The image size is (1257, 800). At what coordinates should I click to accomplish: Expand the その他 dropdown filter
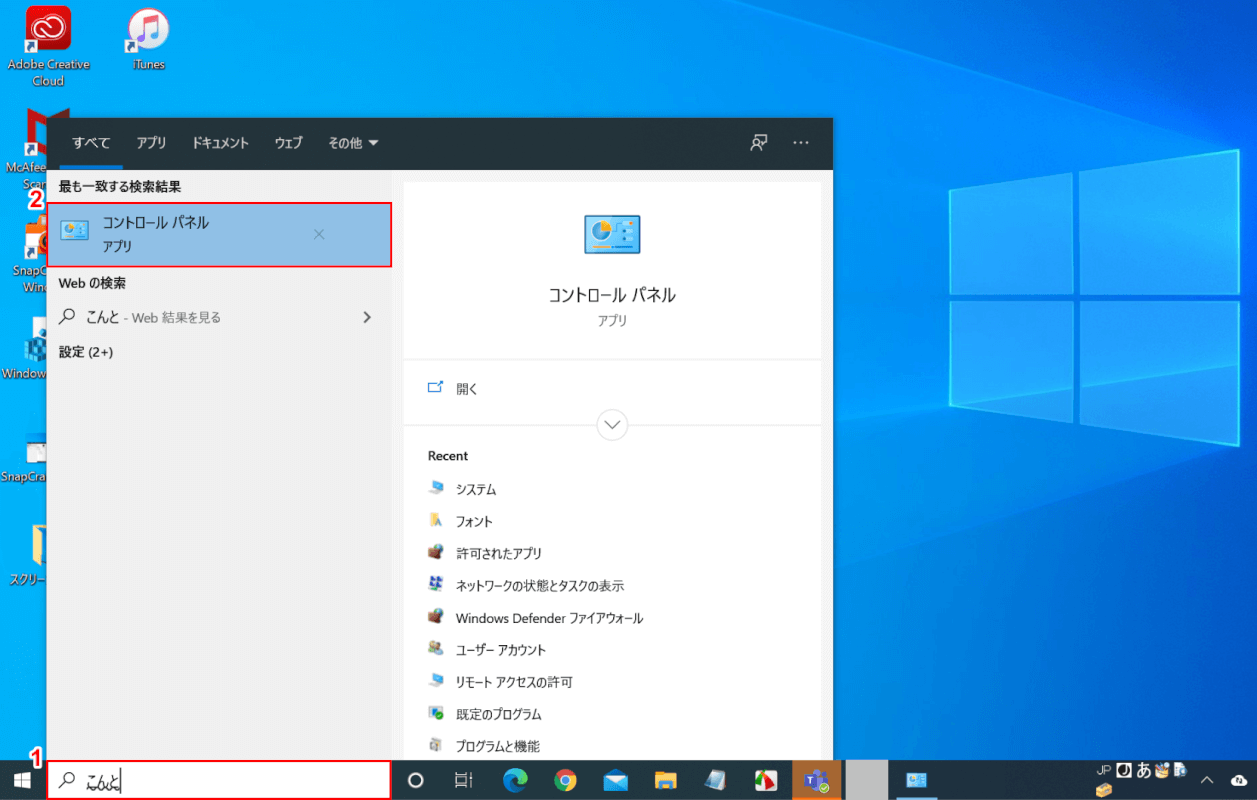click(354, 143)
